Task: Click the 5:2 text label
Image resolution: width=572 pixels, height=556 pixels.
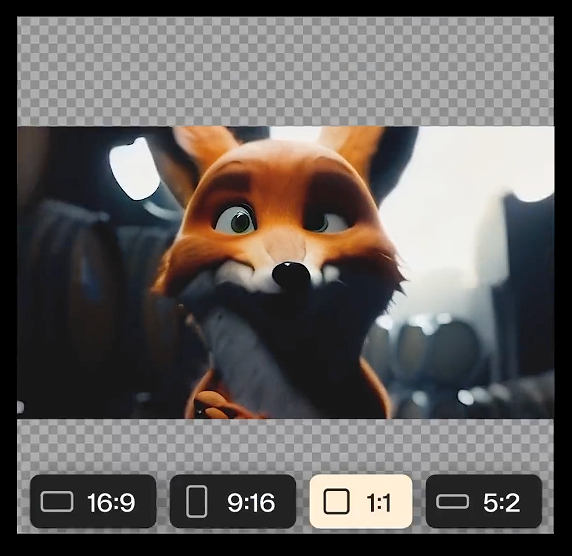Action: coord(502,503)
